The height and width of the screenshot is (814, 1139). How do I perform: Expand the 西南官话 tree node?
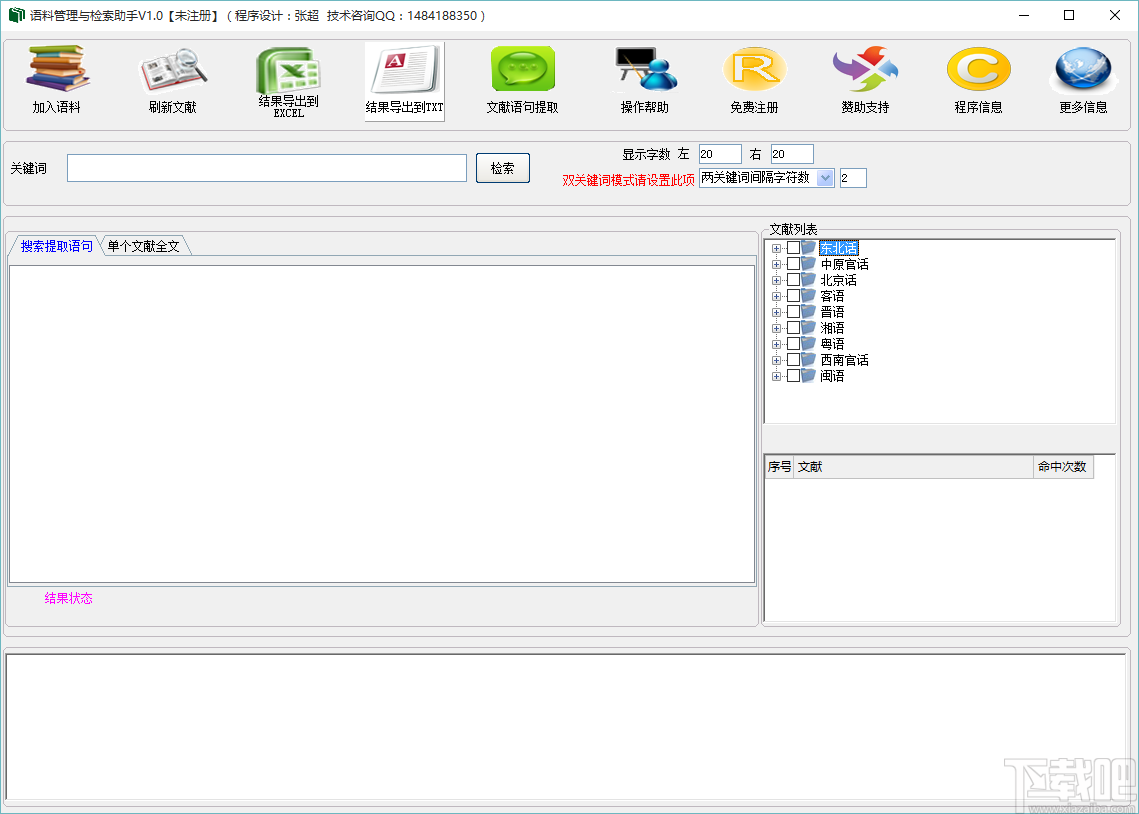tap(777, 360)
